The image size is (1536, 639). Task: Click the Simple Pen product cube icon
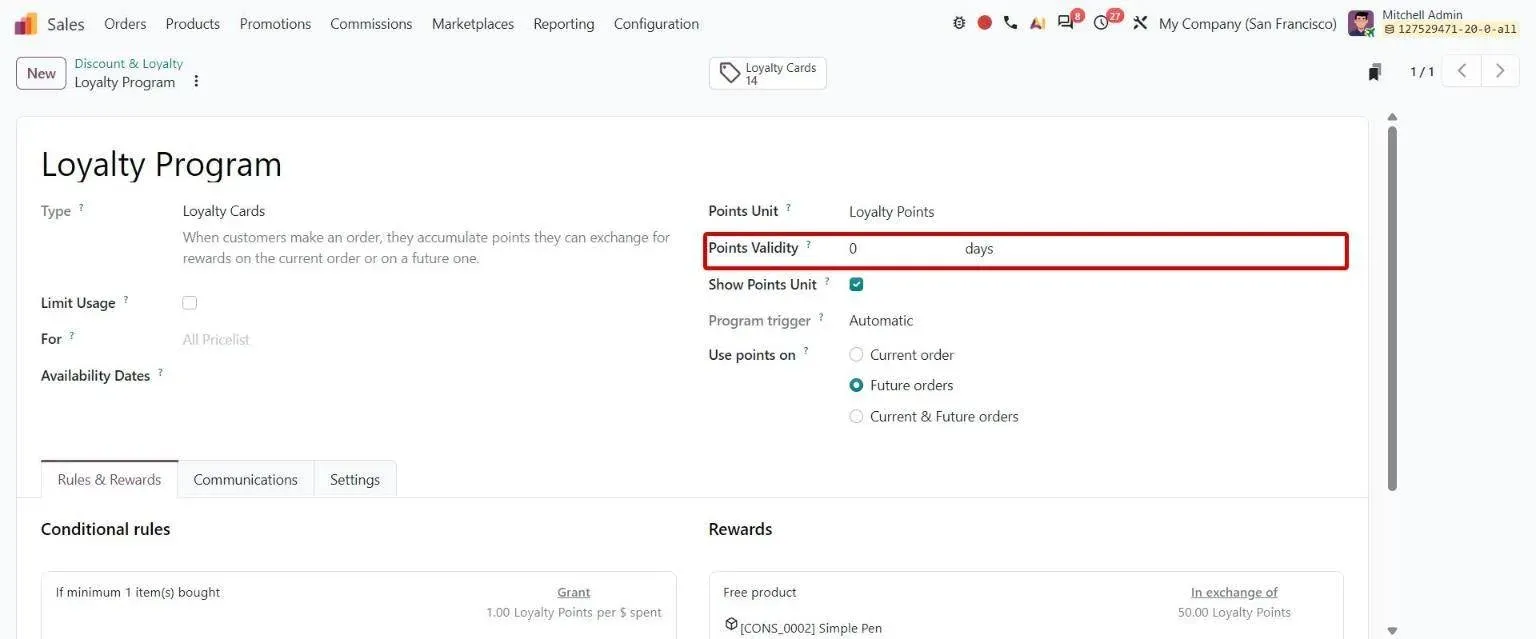731,625
